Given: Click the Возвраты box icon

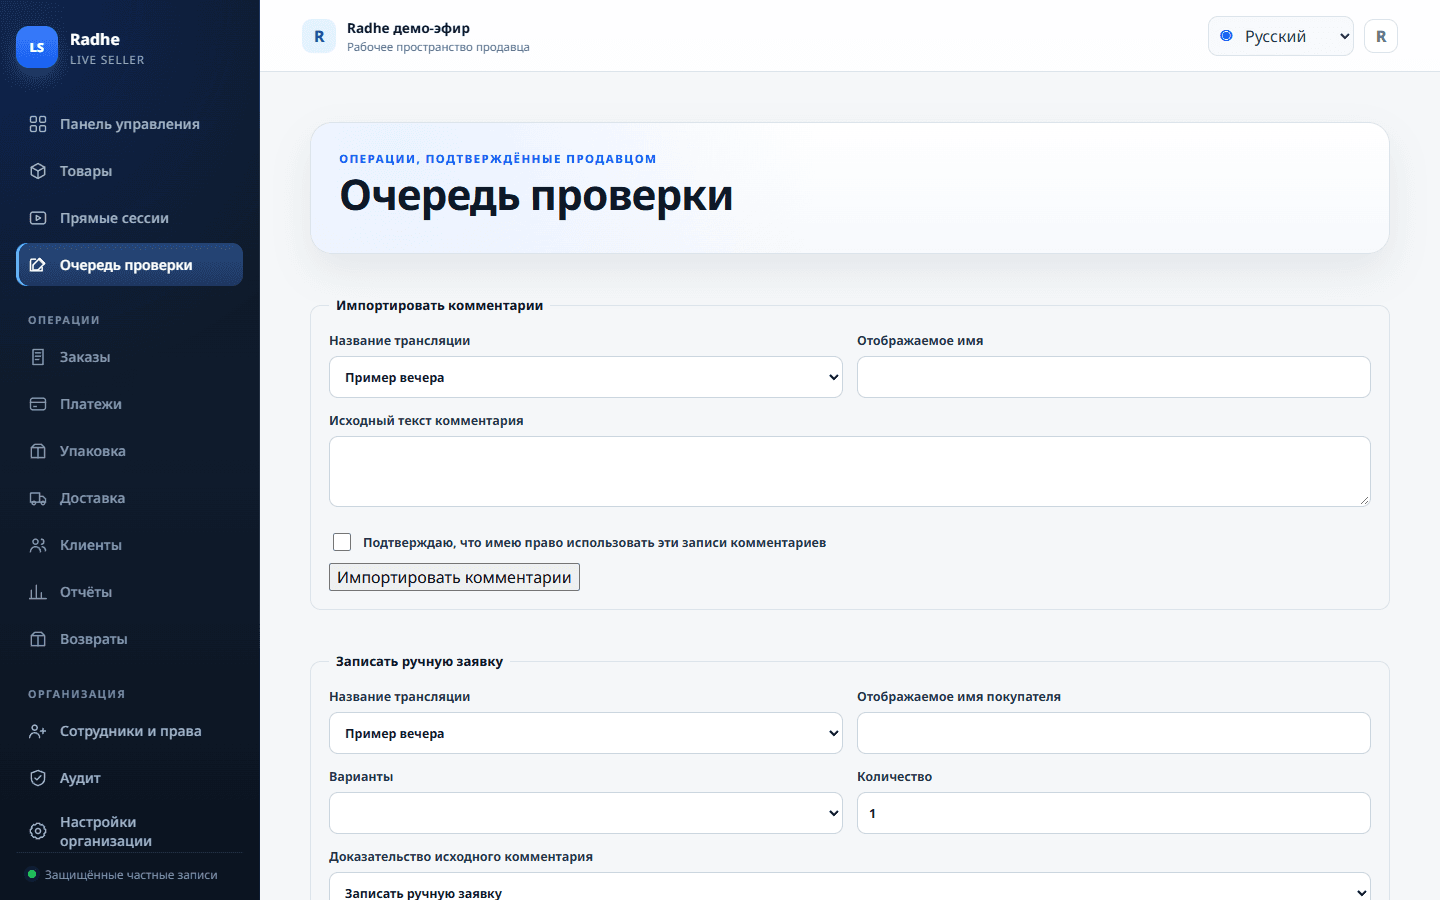Looking at the screenshot, I should (38, 639).
